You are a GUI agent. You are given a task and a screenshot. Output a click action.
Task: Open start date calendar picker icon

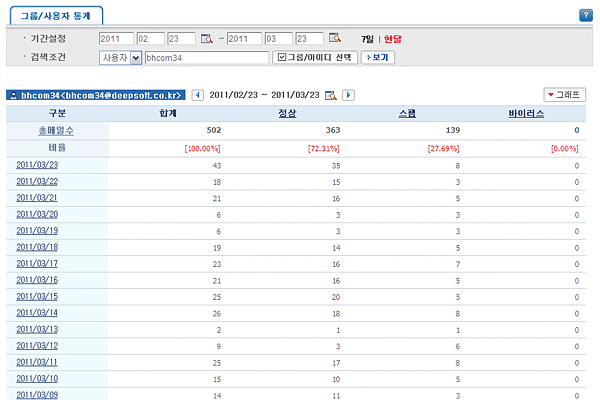coord(207,38)
